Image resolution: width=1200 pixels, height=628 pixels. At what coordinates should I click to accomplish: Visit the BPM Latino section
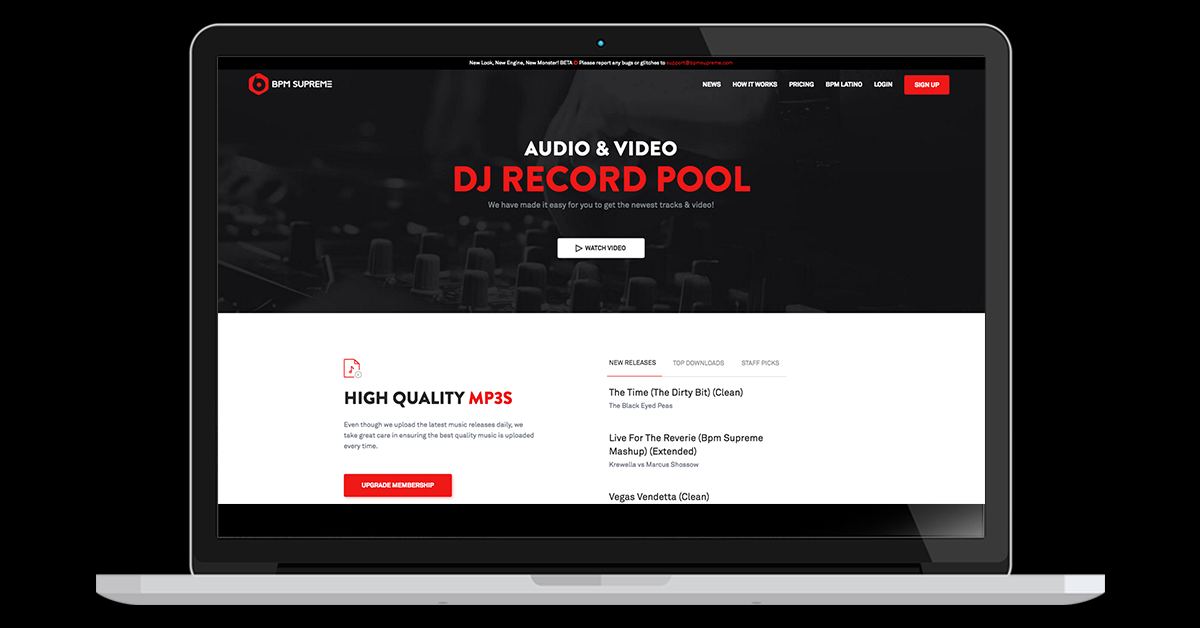(844, 85)
